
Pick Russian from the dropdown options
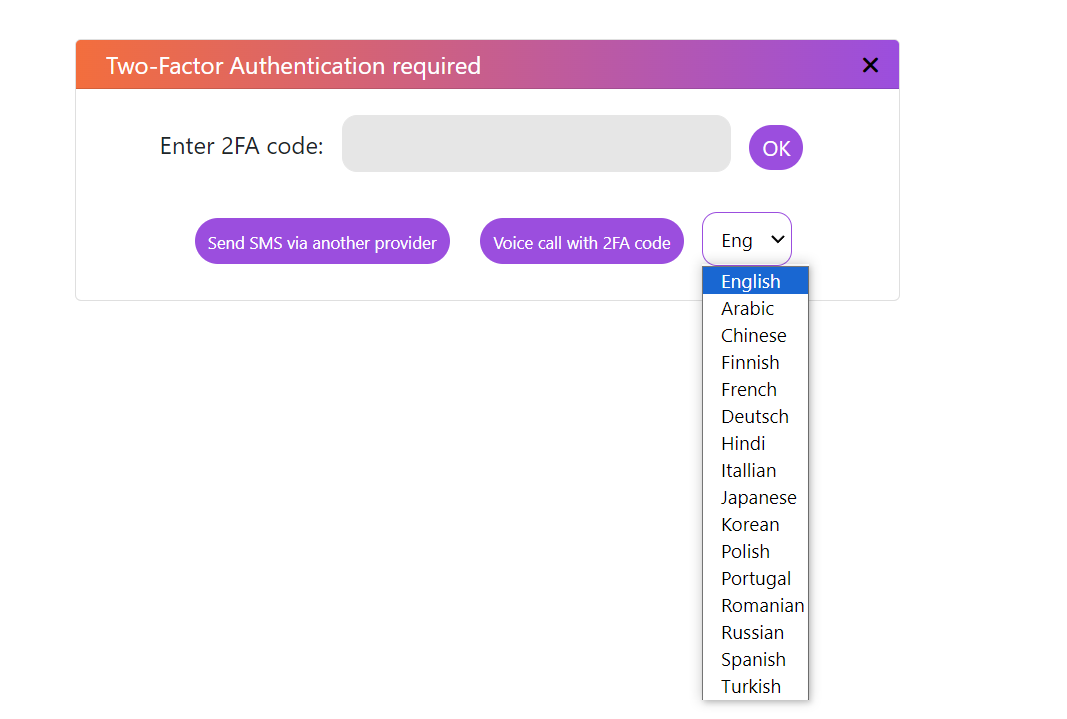click(x=754, y=632)
